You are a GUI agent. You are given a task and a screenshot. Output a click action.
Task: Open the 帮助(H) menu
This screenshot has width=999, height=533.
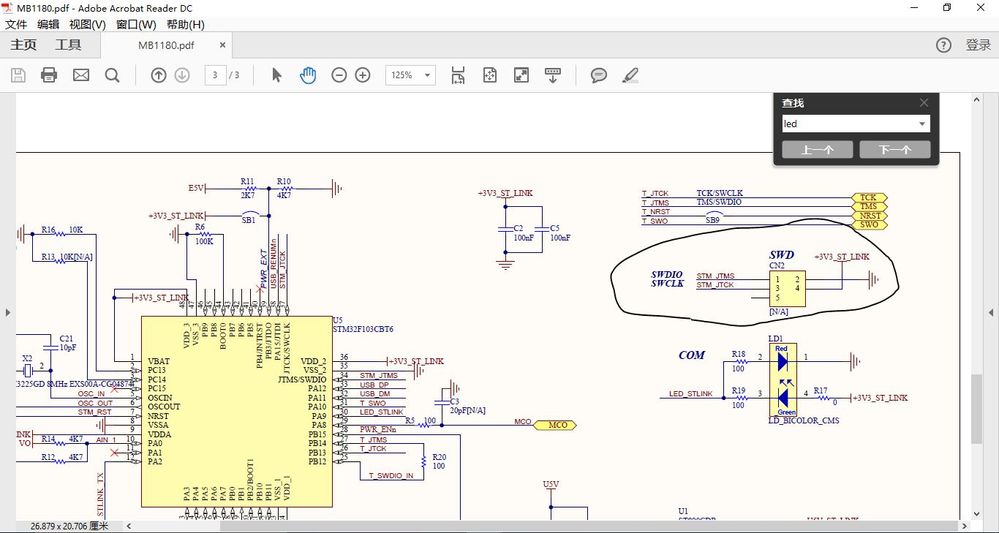coord(185,25)
